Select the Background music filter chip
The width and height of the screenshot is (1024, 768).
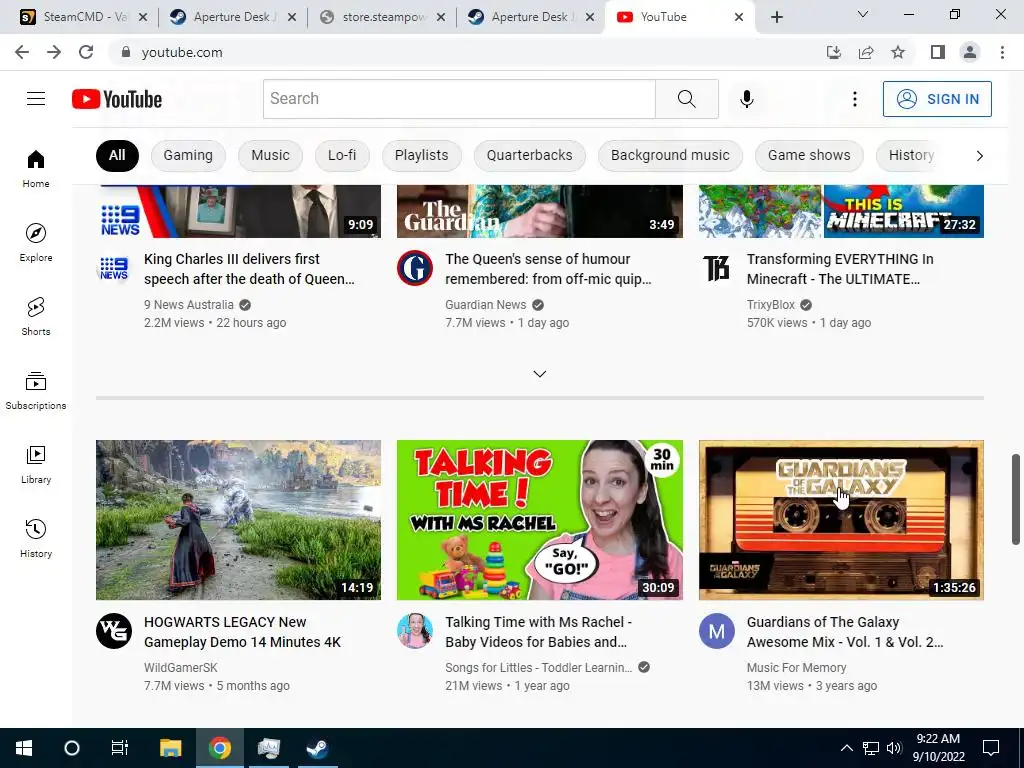670,155
